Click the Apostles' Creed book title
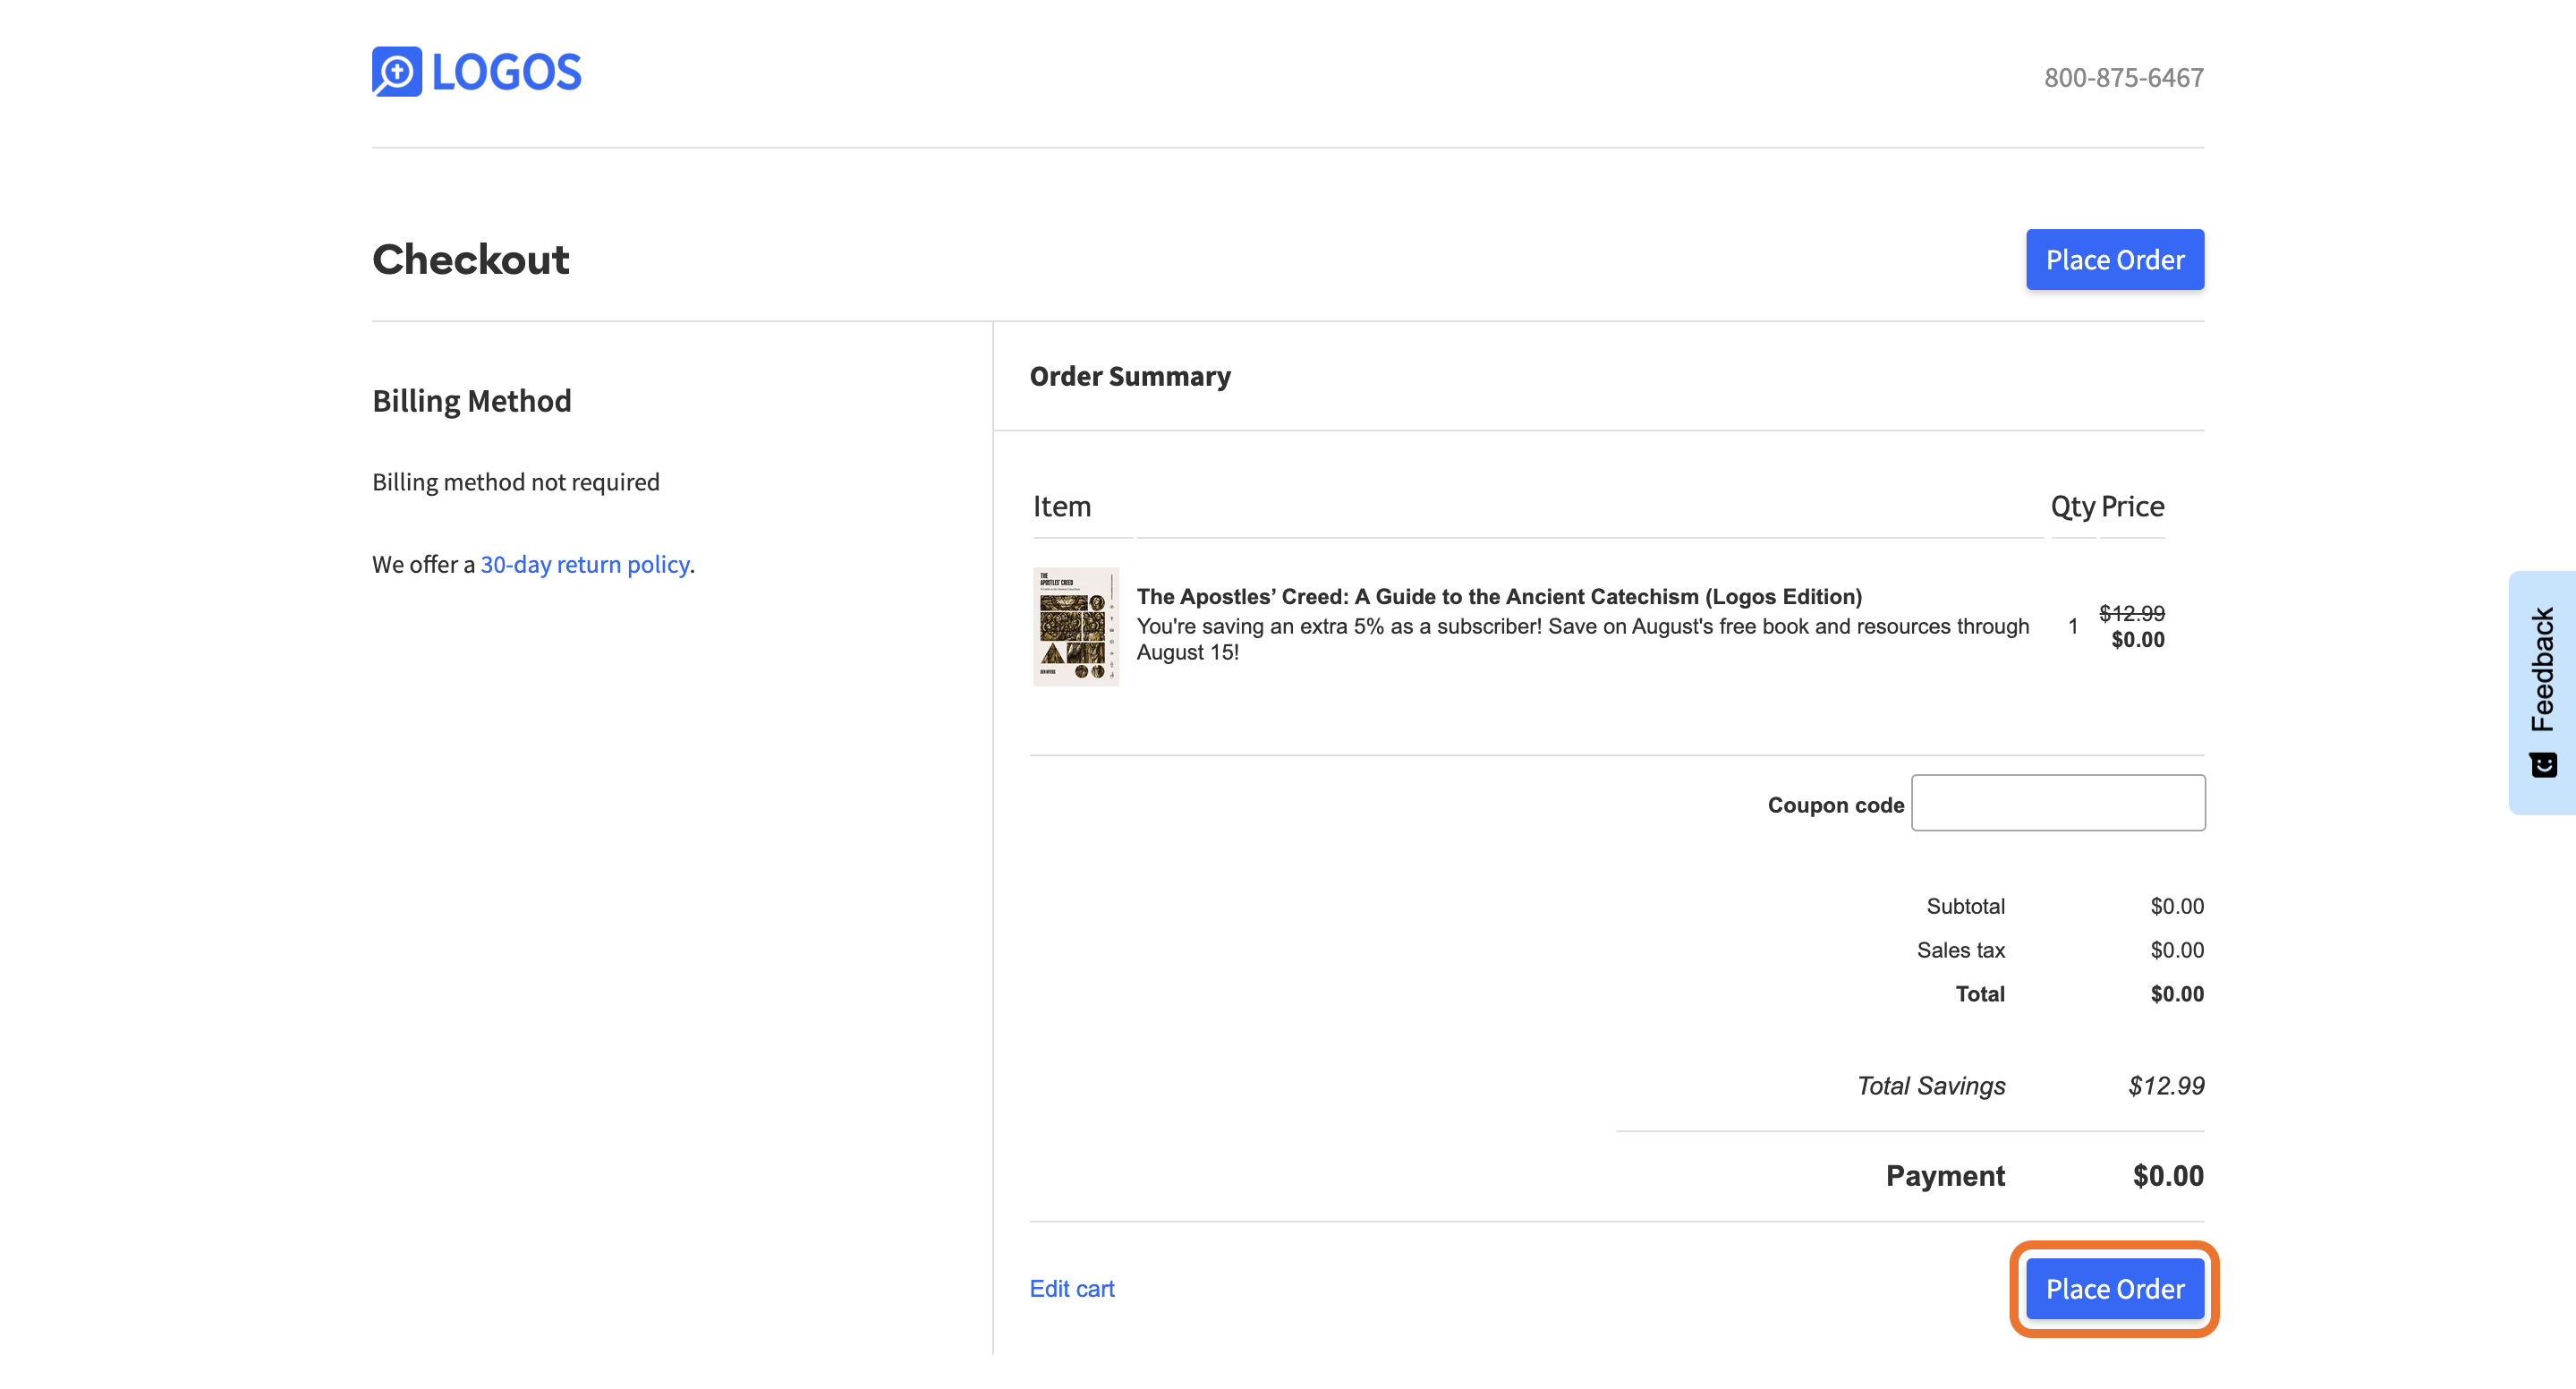This screenshot has width=2576, height=1389. tap(1499, 597)
